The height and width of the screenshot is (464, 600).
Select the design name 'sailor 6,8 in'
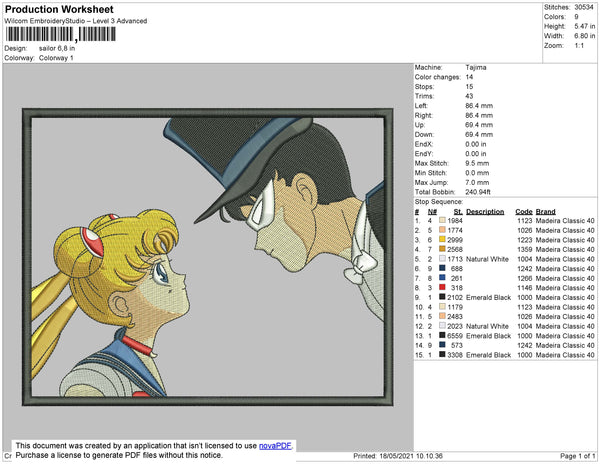pyautogui.click(x=57, y=49)
